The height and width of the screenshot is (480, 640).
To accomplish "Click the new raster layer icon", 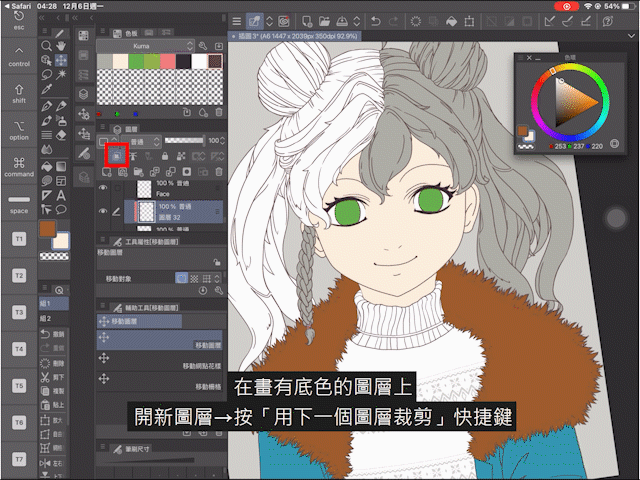I will coord(107,172).
